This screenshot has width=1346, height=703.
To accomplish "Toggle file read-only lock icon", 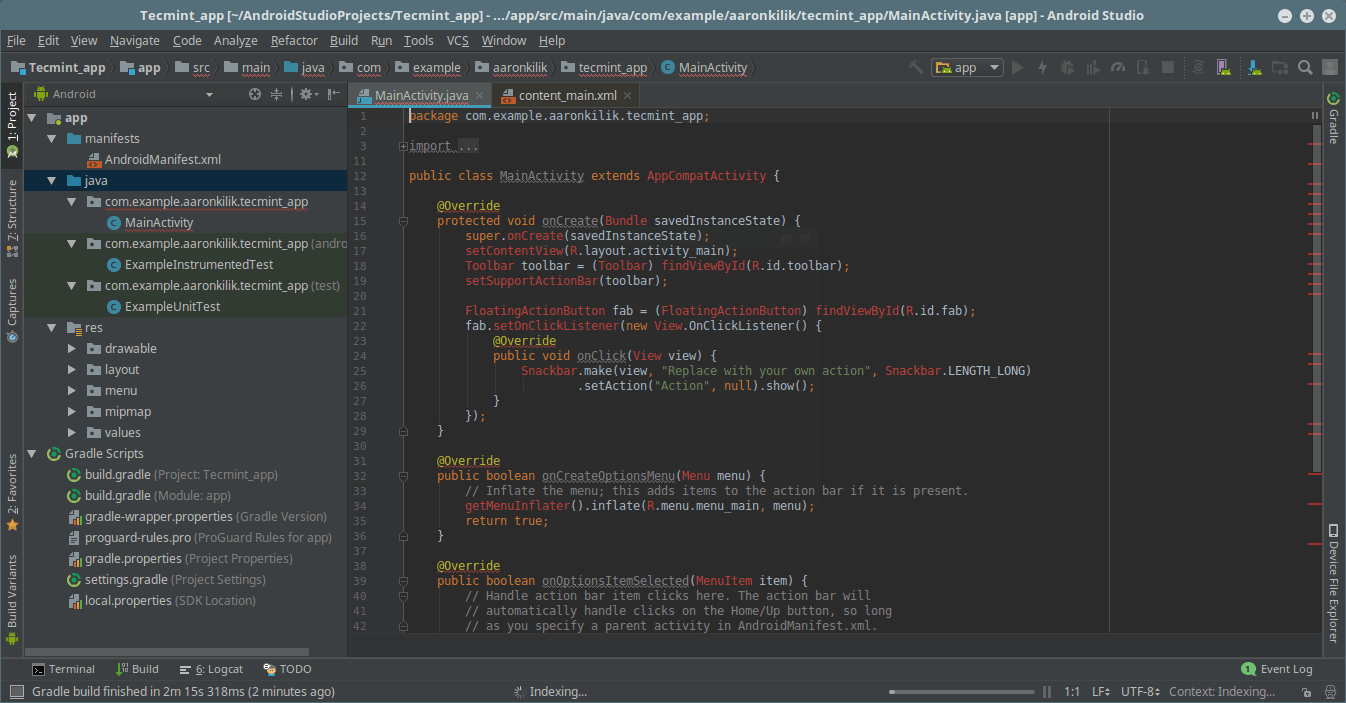I will 1305,692.
